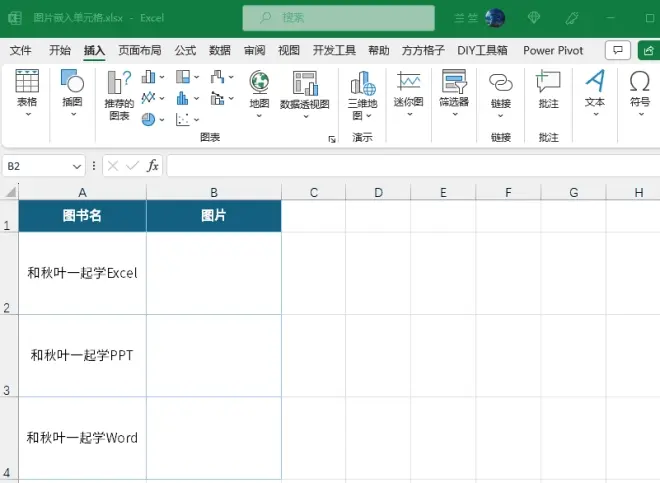Insert a combo chart

(217, 98)
